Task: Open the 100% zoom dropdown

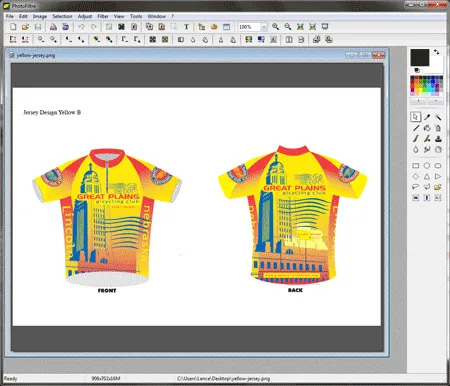Action: pyautogui.click(x=264, y=27)
